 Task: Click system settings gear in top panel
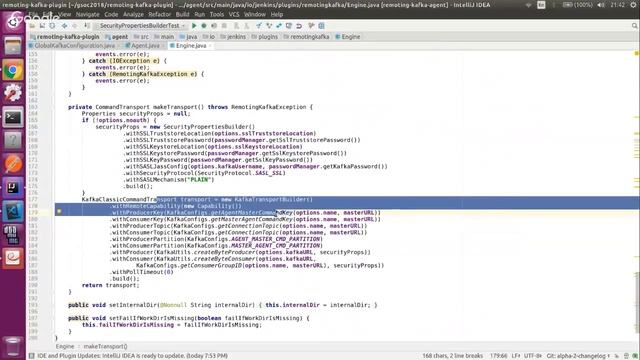(633, 5)
